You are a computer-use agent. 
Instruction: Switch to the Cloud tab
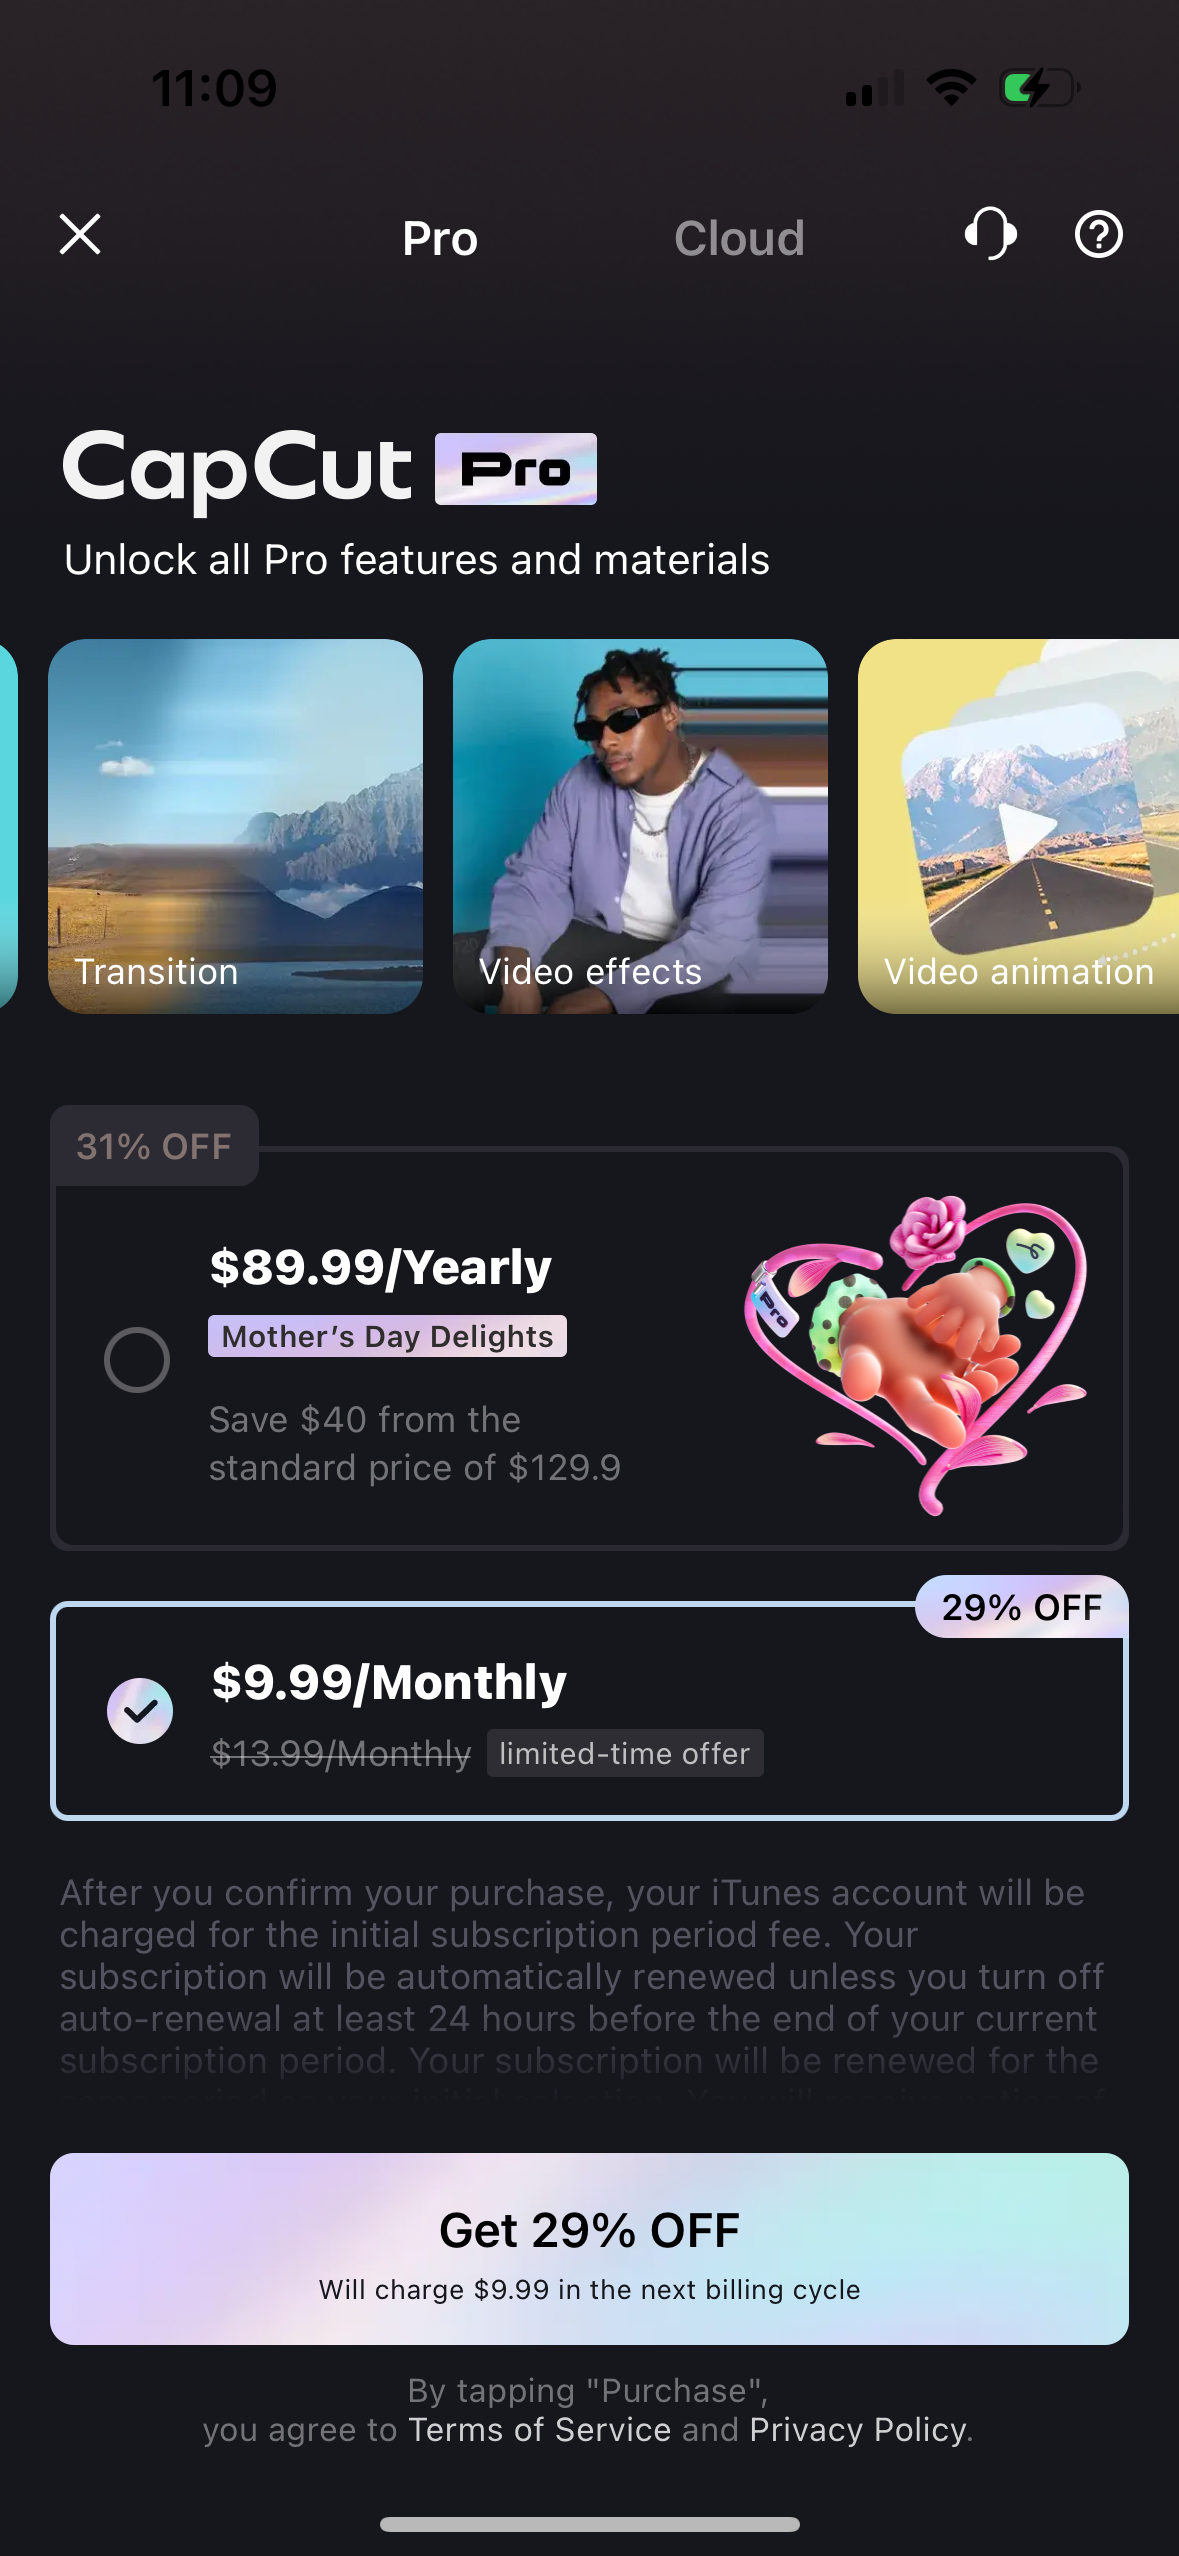point(739,238)
